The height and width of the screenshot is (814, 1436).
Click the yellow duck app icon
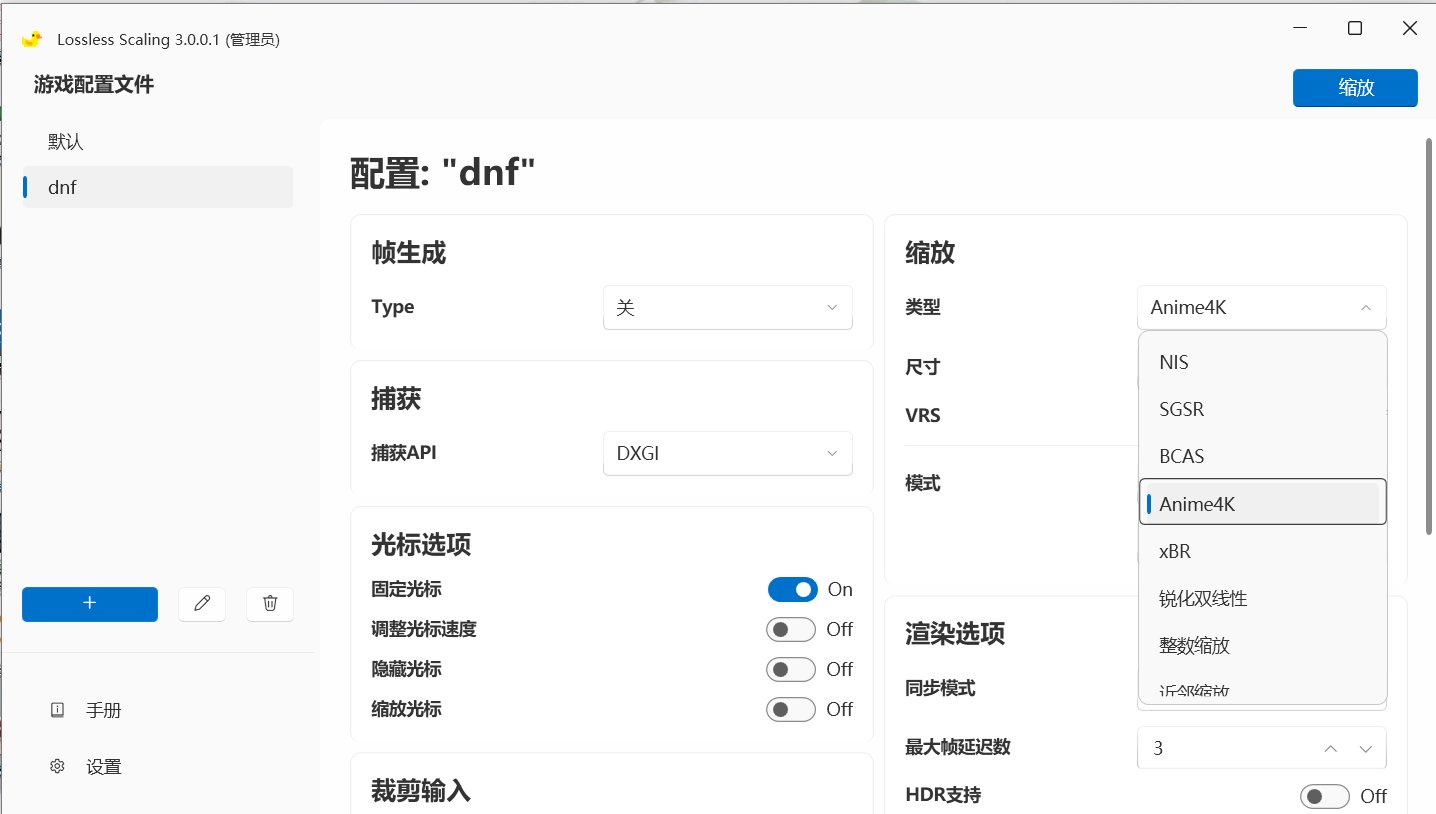click(32, 39)
